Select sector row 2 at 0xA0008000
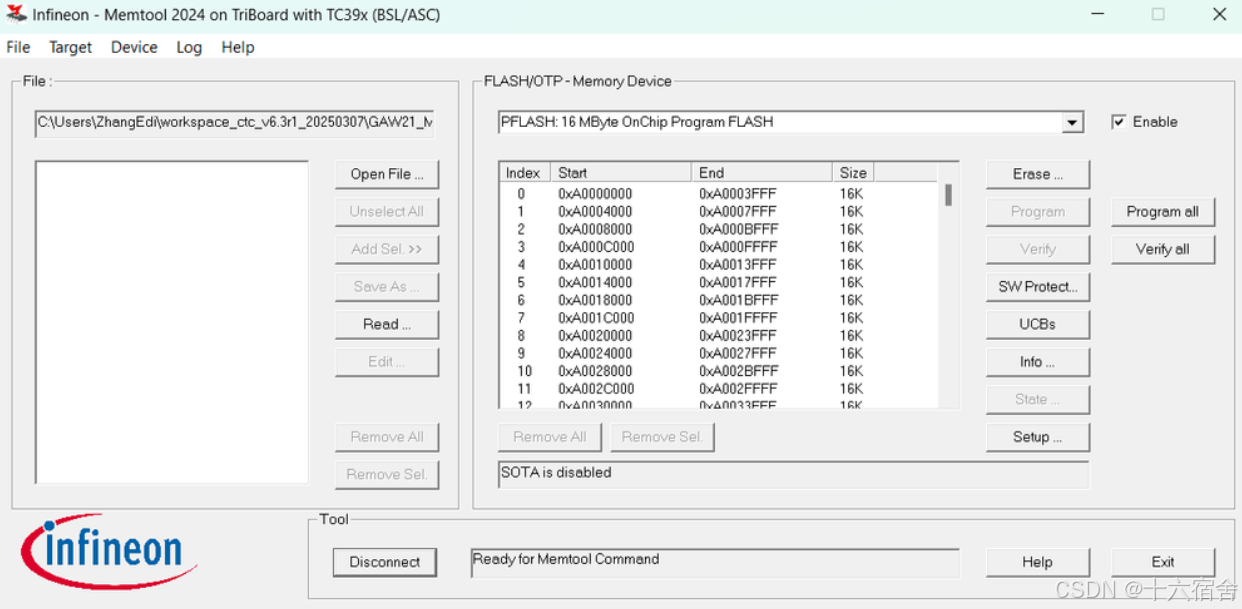This screenshot has width=1242, height=609. pos(719,229)
